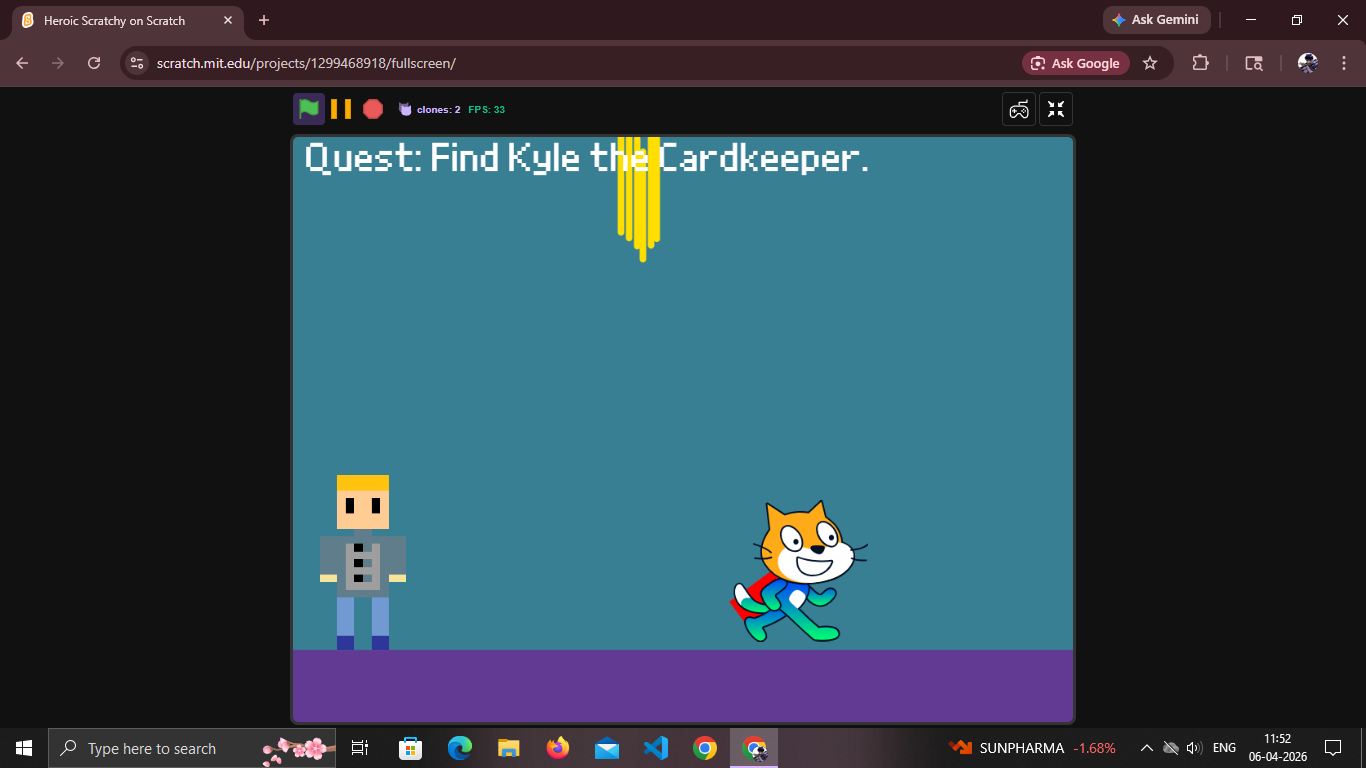The image size is (1366, 768).
Task: Open the Windows Start menu
Action: [24, 748]
